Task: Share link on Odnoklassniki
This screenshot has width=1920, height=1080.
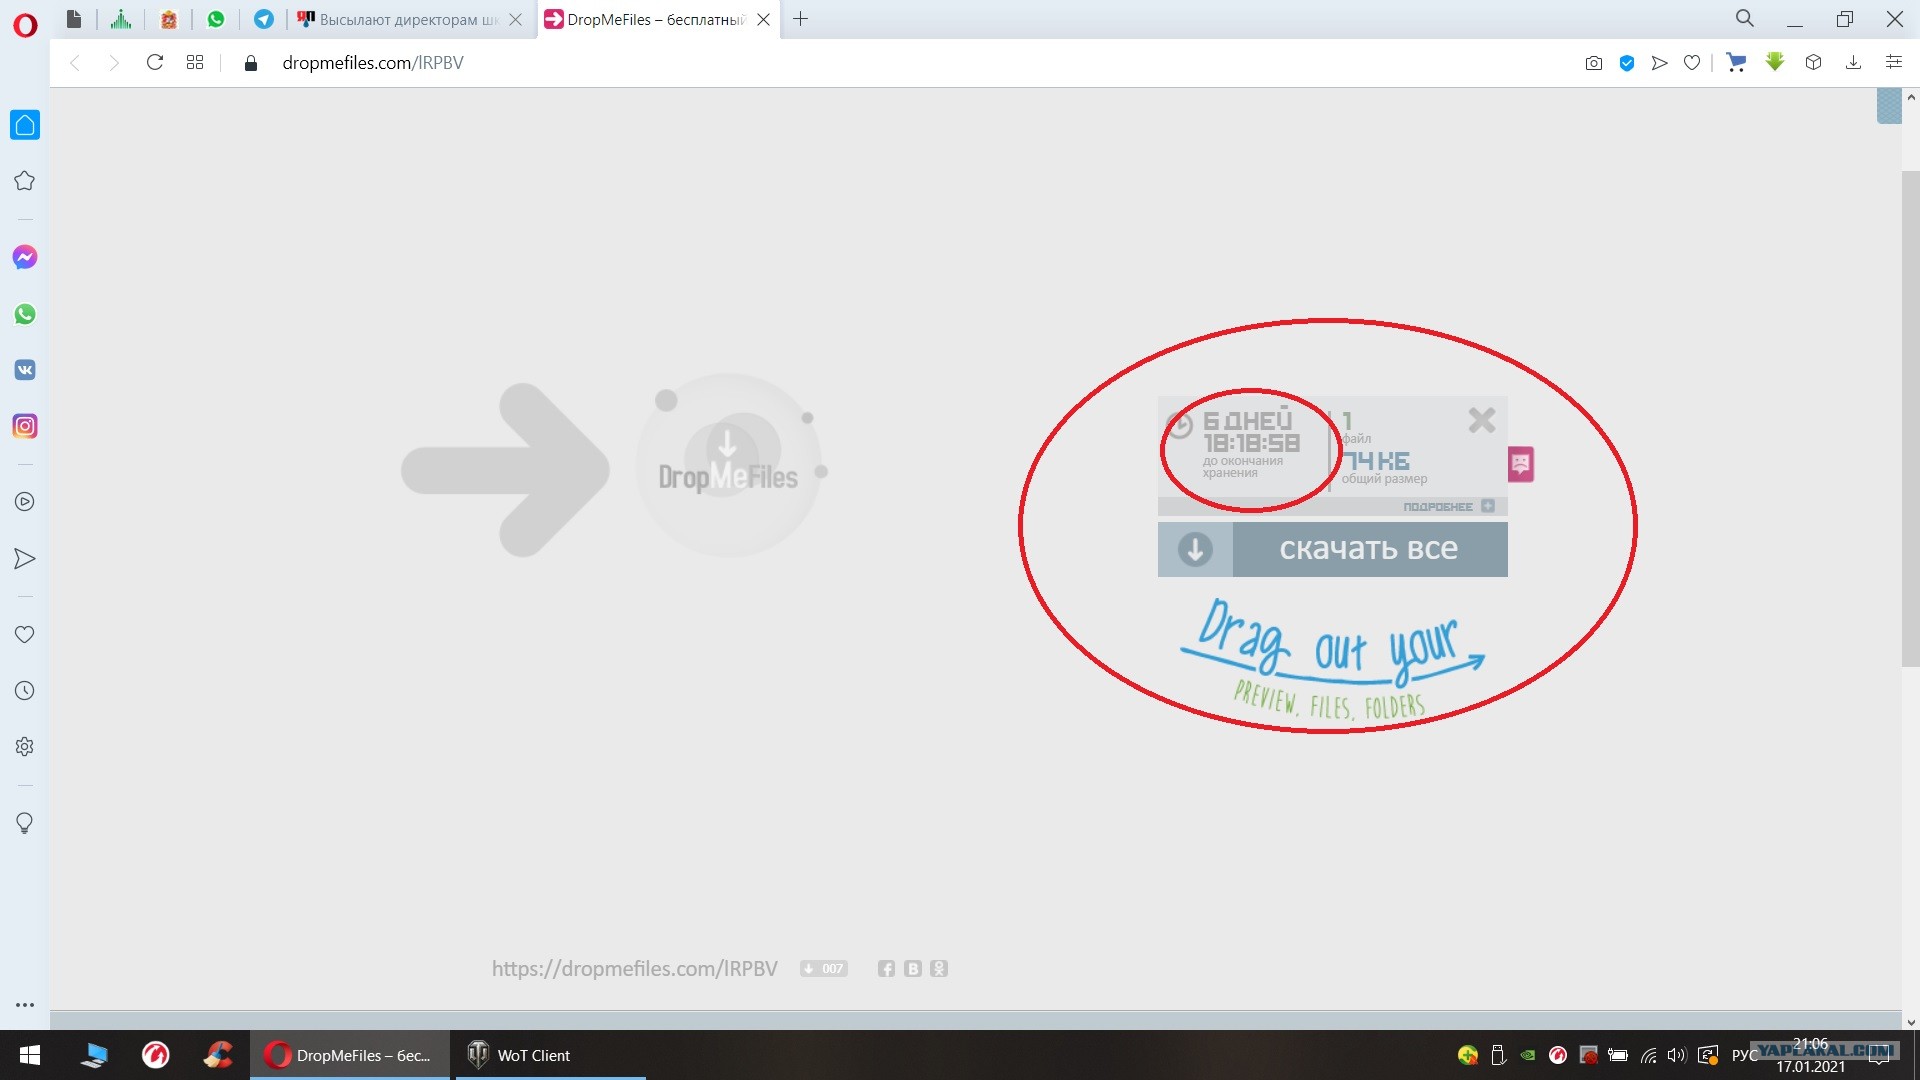Action: 938,969
